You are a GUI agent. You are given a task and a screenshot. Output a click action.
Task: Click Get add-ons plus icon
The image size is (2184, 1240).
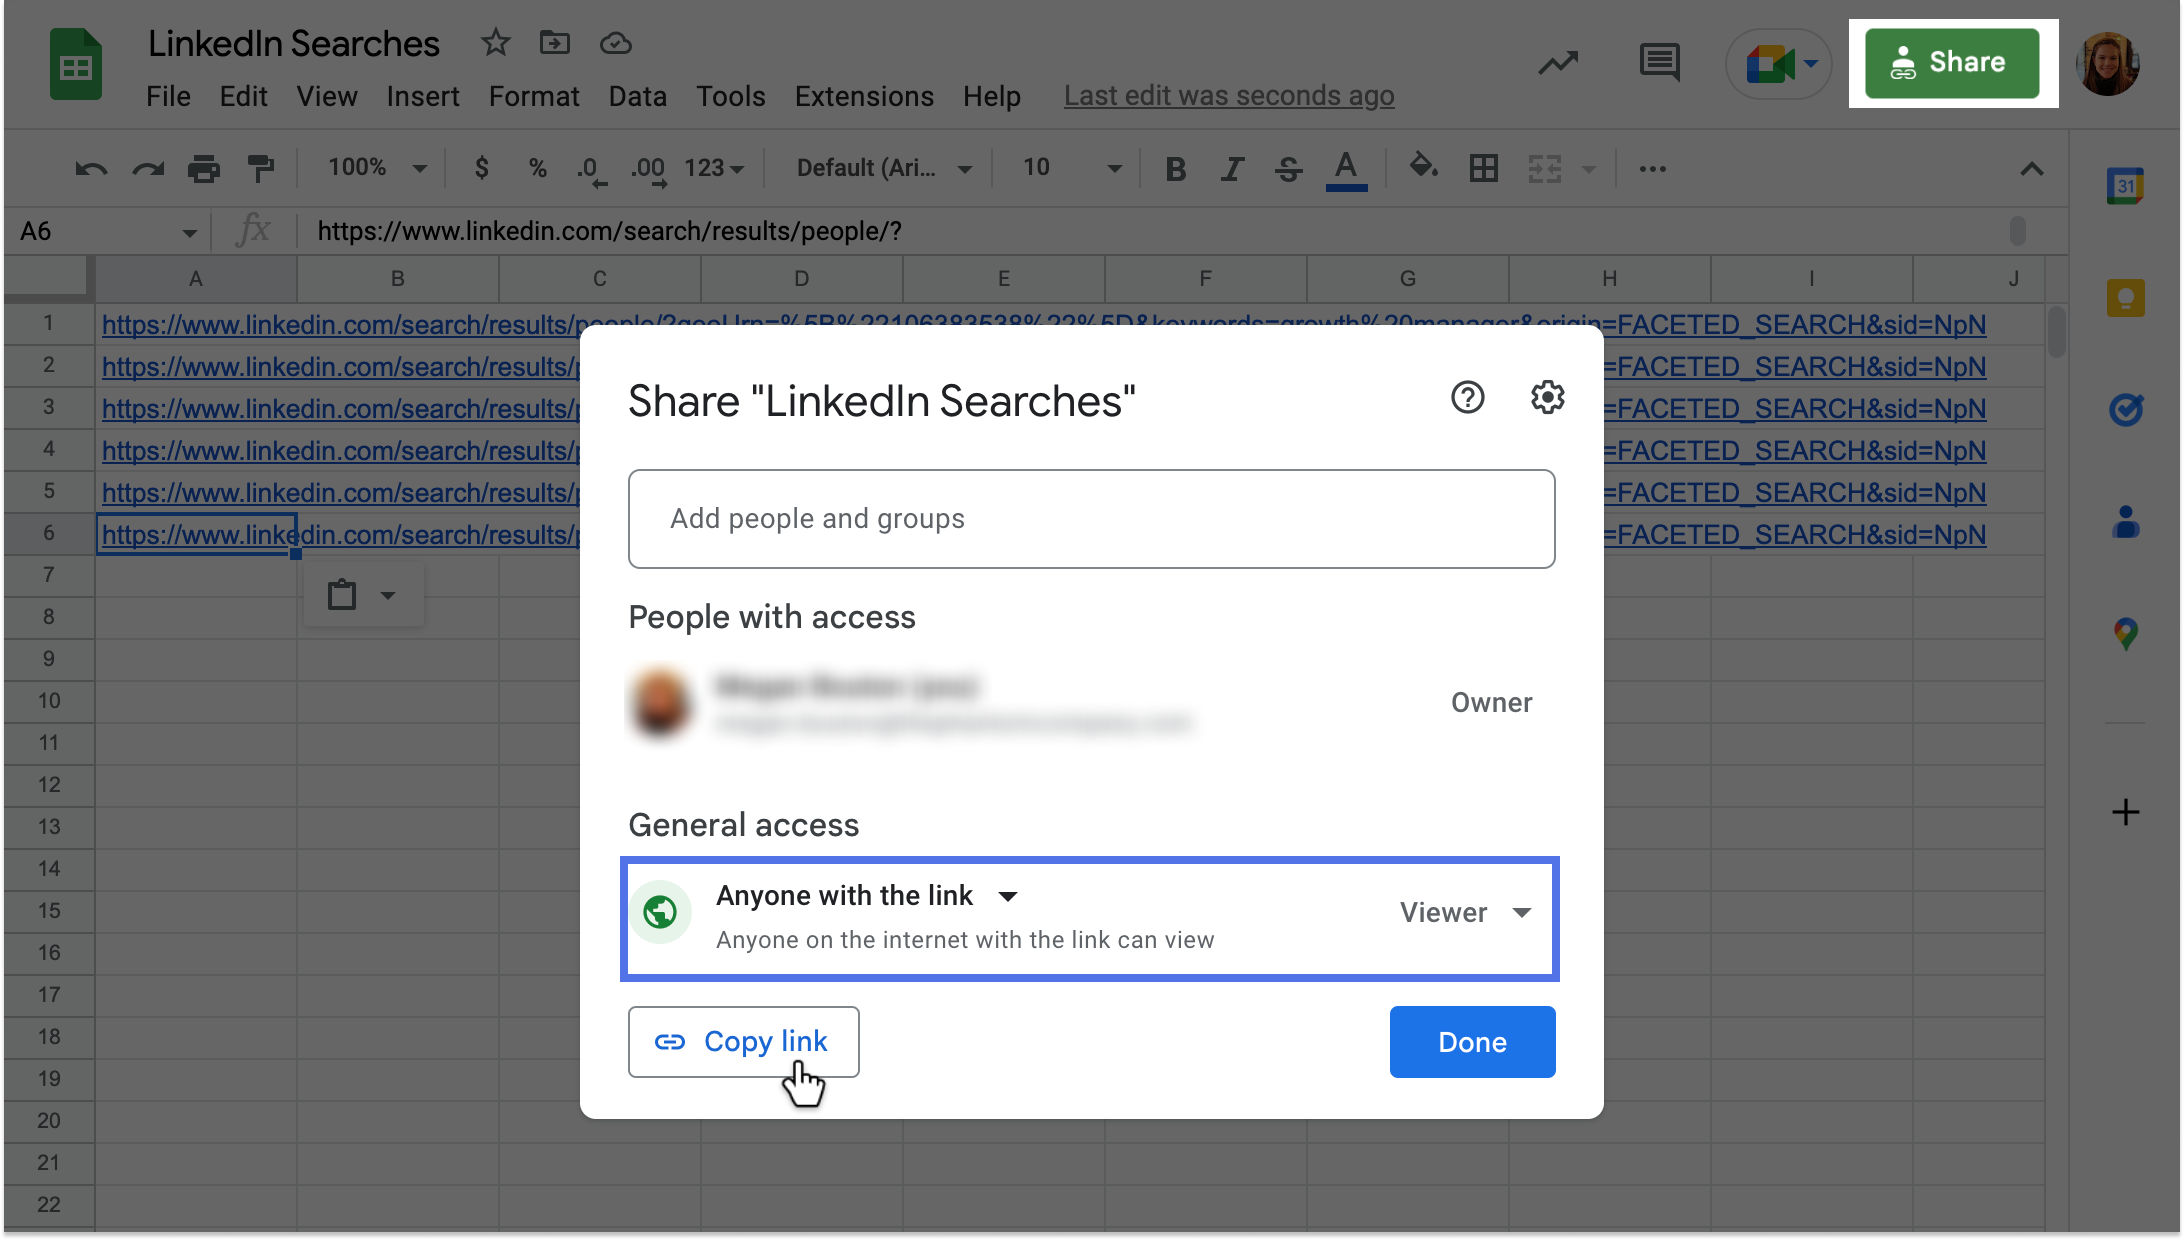click(x=2125, y=812)
